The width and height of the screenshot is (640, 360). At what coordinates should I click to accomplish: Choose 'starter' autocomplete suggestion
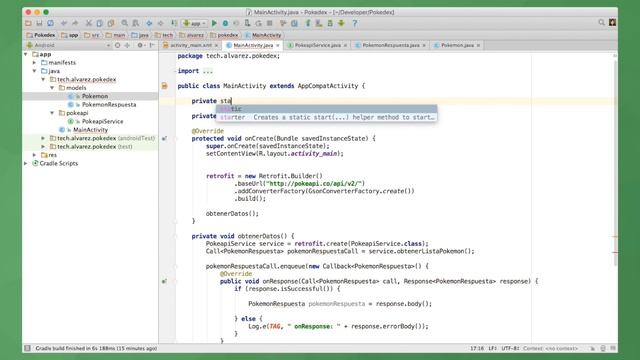click(x=327, y=117)
